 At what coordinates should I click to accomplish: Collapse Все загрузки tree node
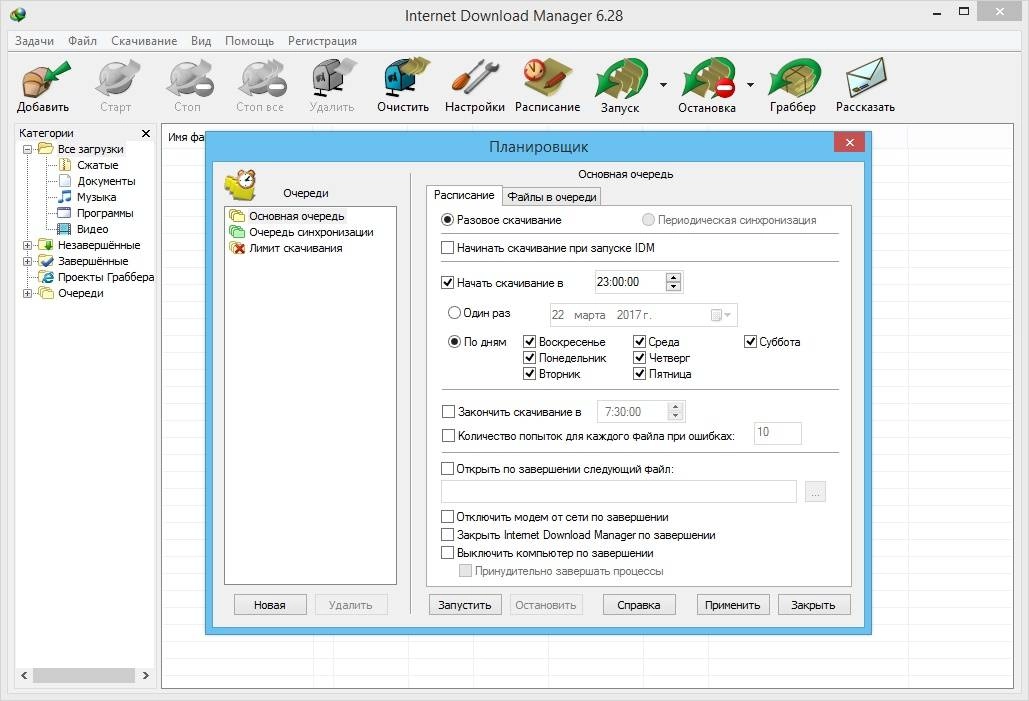point(28,150)
